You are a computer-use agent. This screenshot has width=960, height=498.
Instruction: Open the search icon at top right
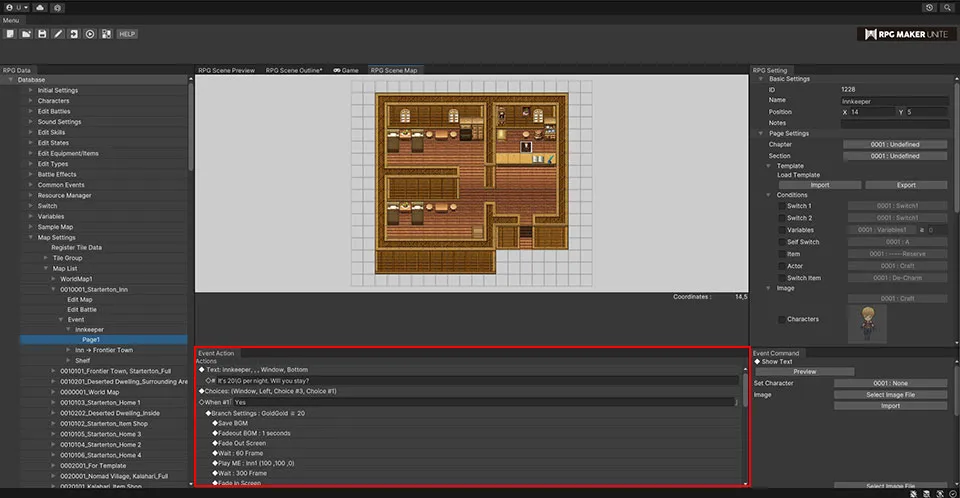[x=946, y=7]
